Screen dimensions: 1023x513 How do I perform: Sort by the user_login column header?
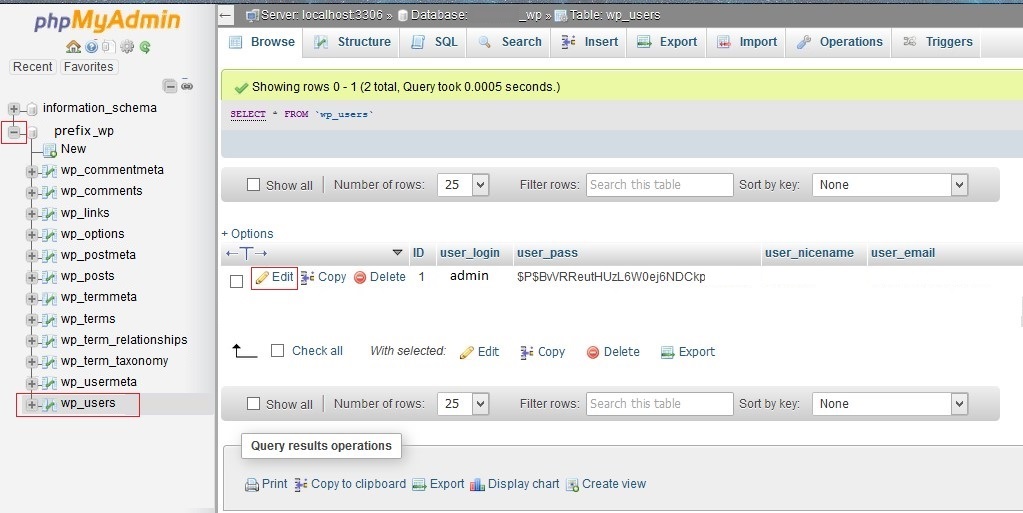(470, 253)
